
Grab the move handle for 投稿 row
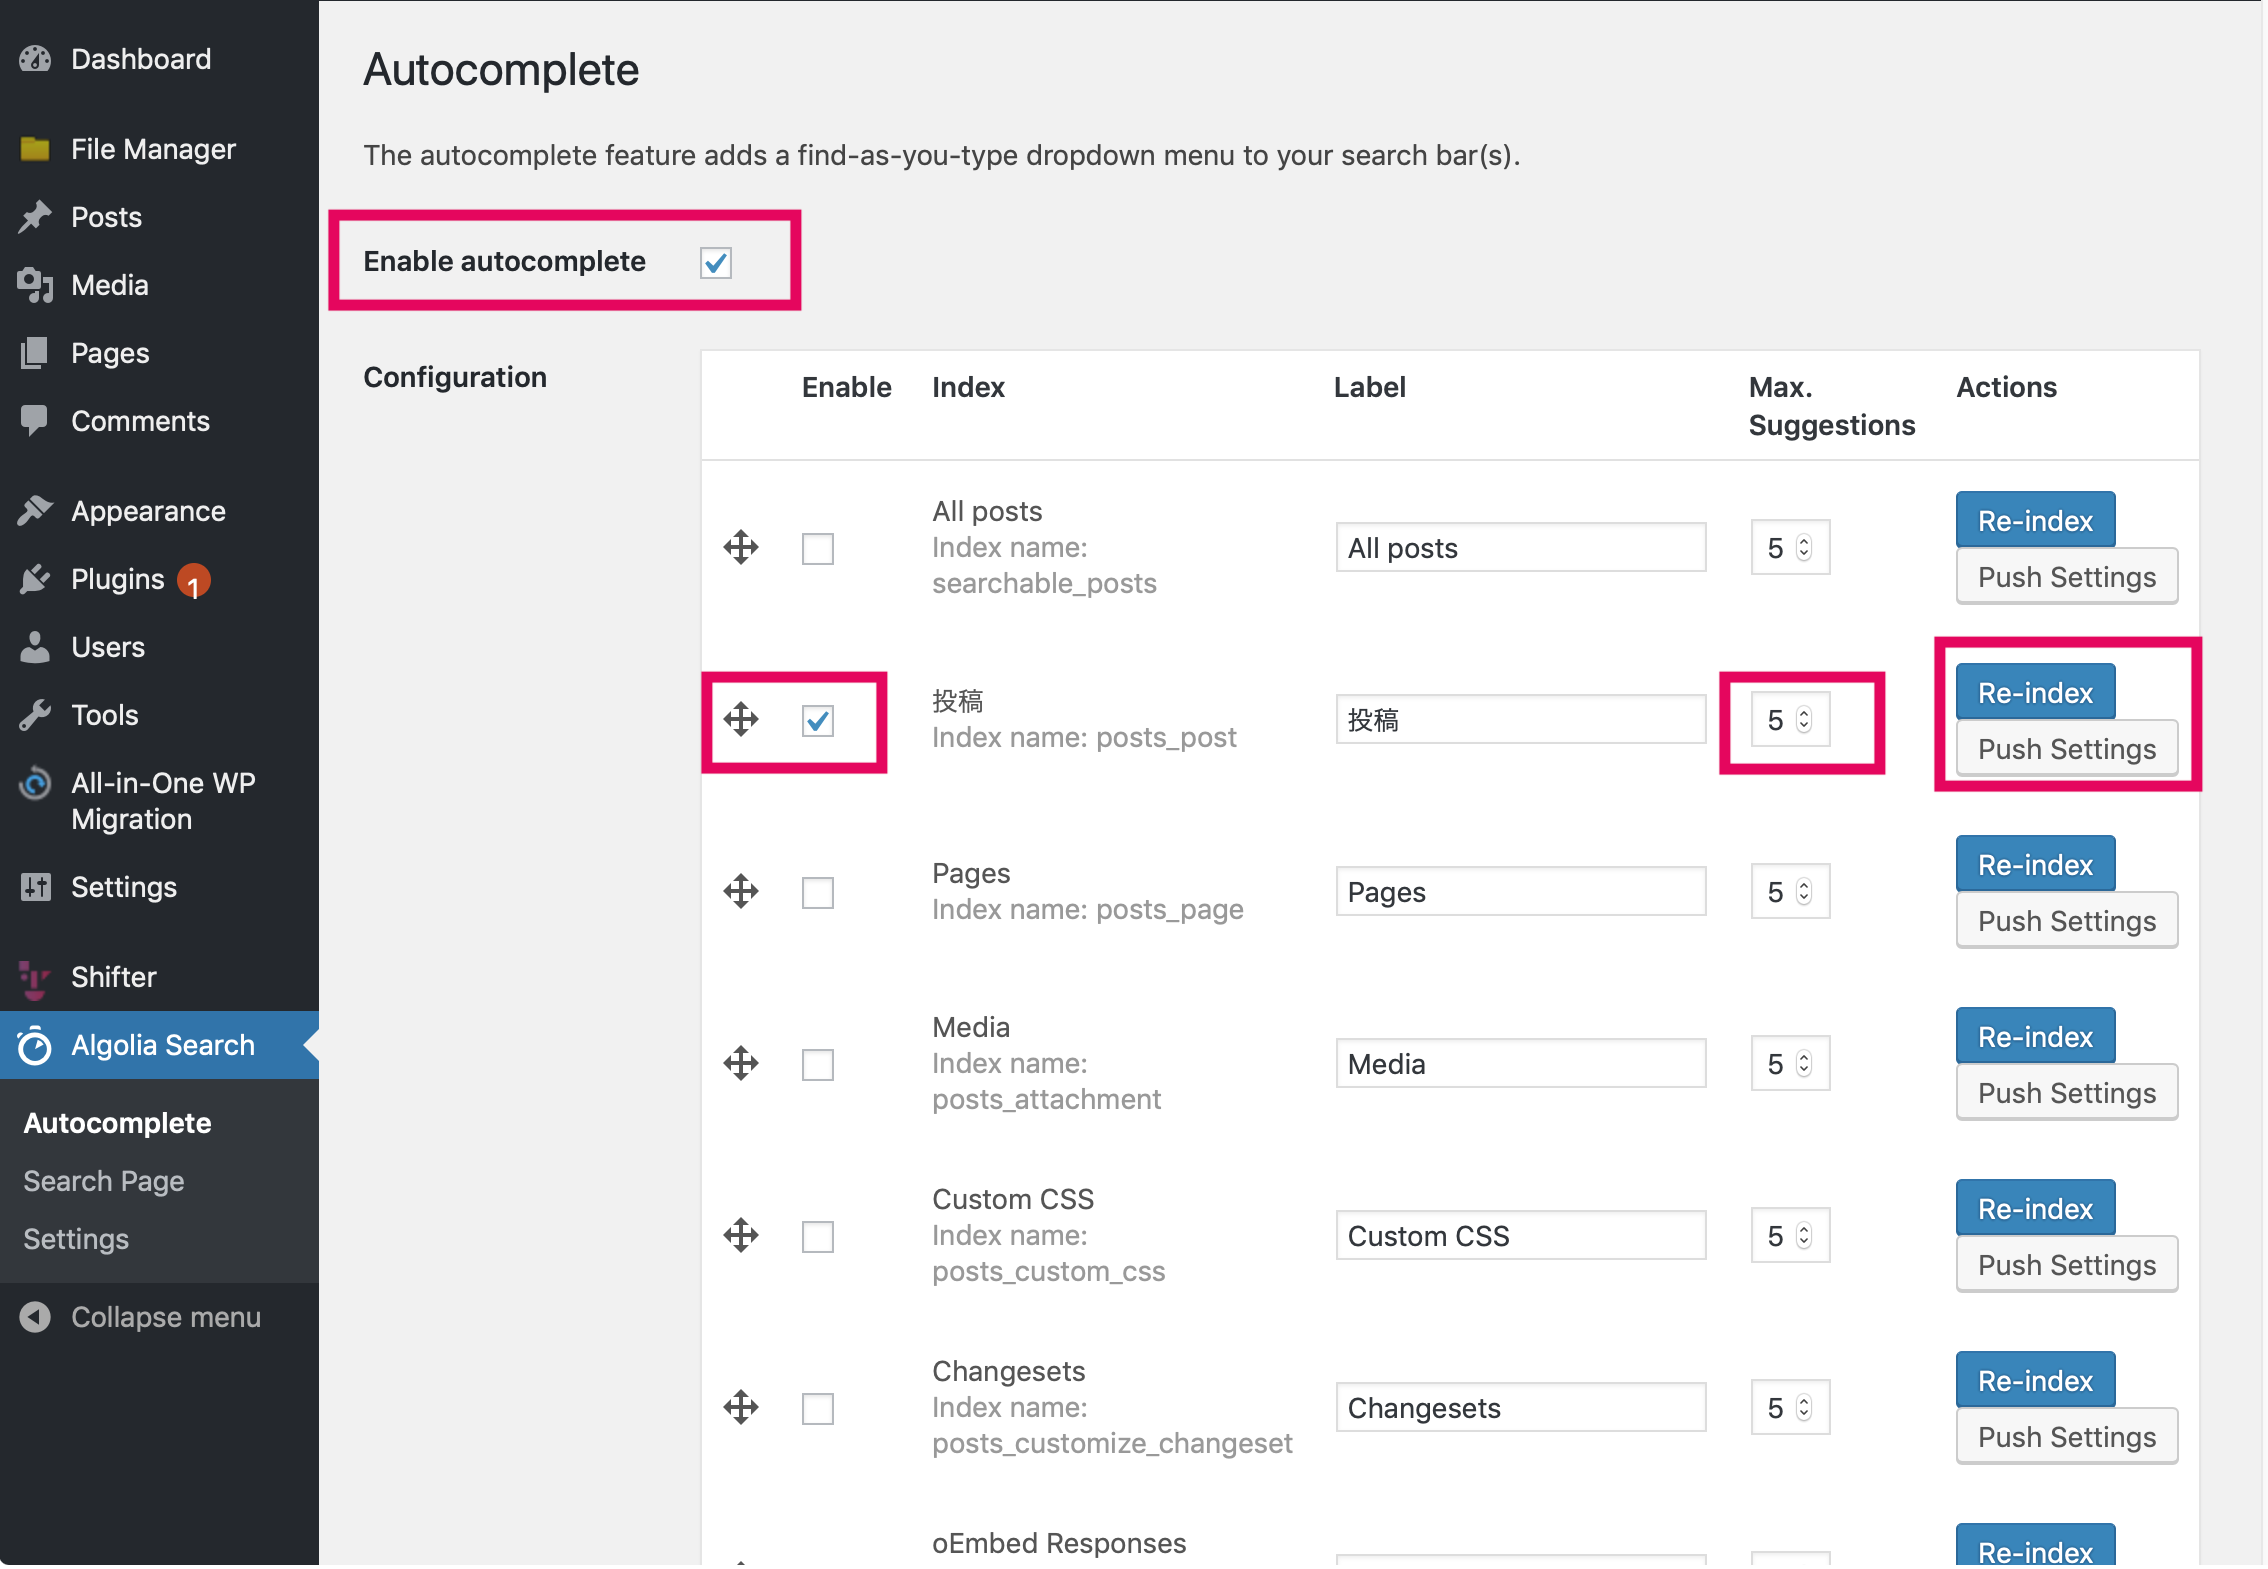[x=741, y=720]
